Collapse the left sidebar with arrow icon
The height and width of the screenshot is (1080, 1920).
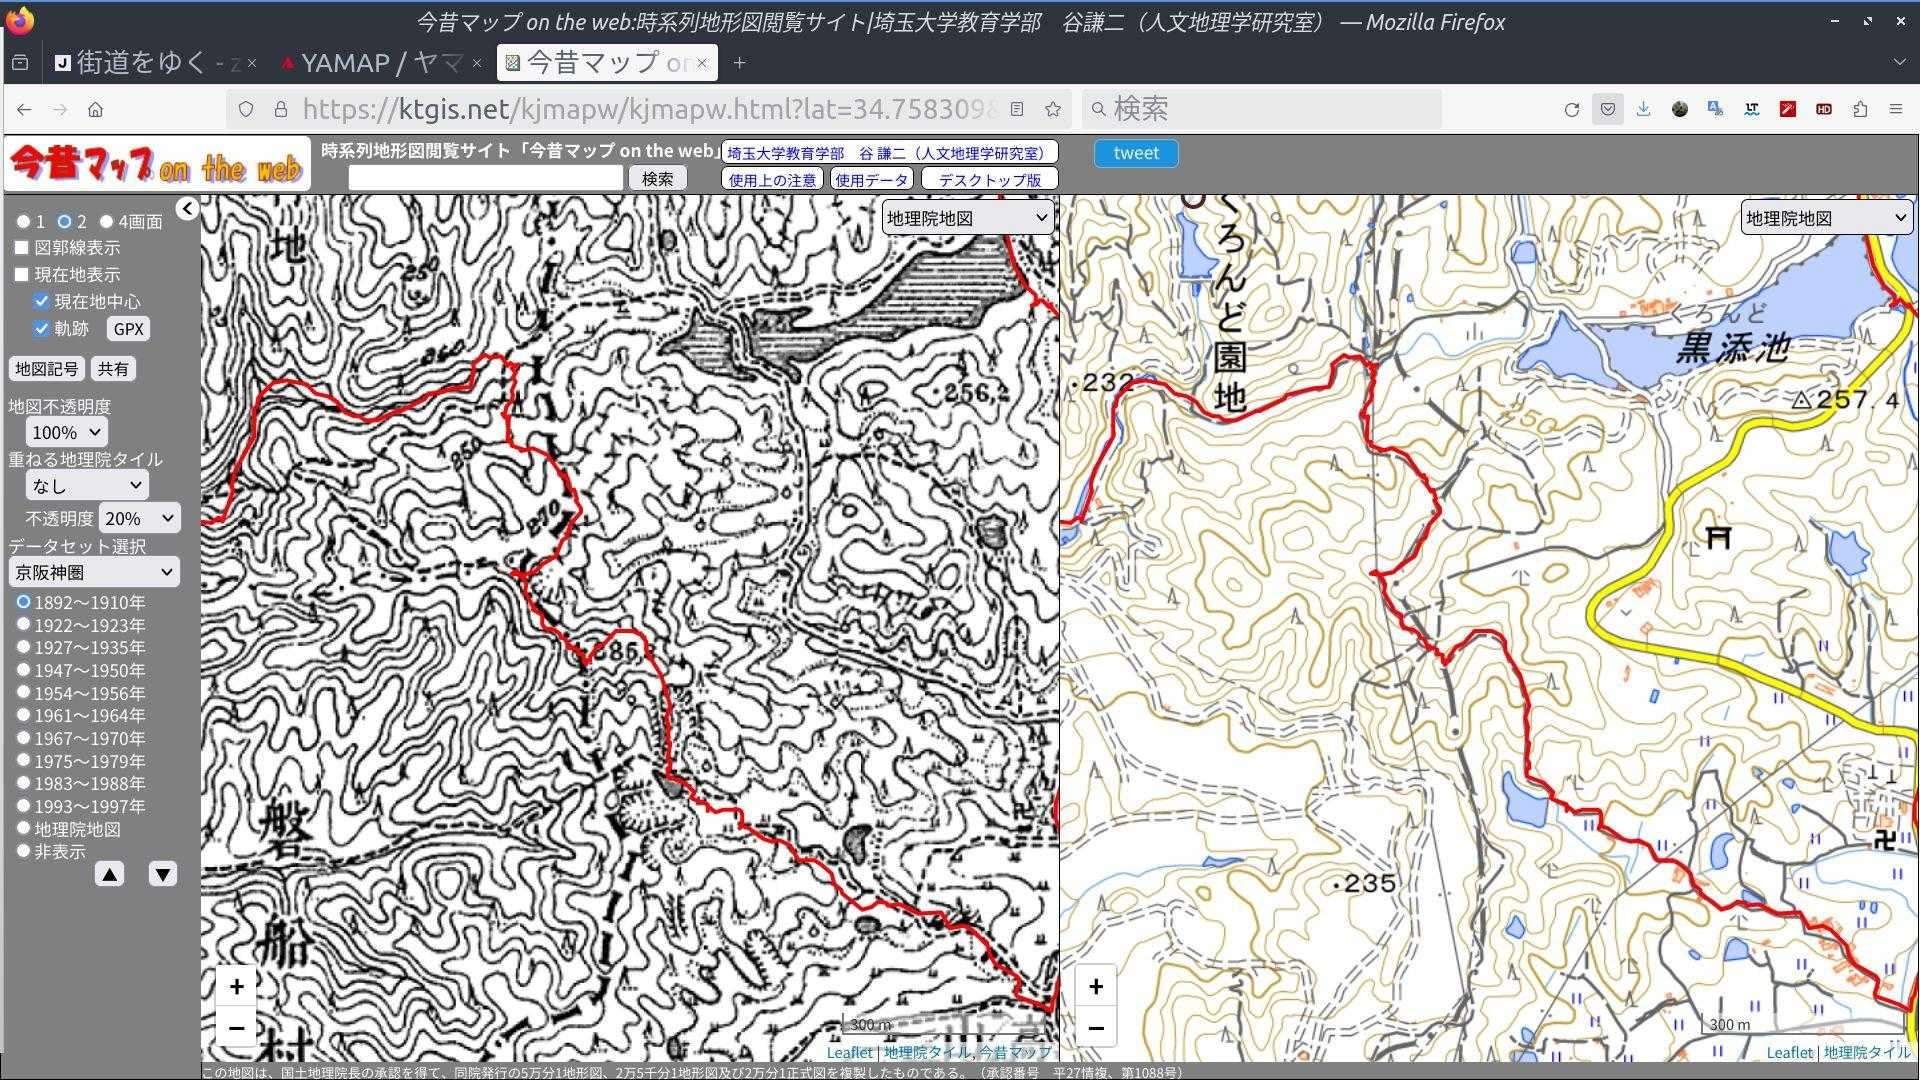pos(187,208)
